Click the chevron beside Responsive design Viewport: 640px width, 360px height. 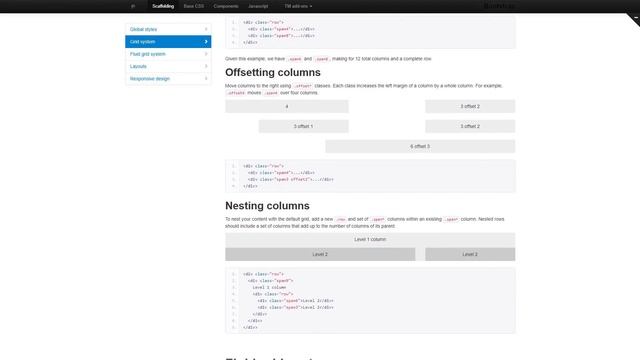point(206,78)
